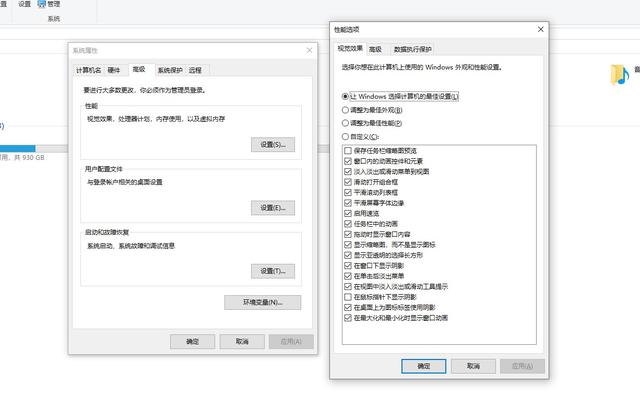Switch to 视觉效果 tab in 性能选项
This screenshot has height=407, width=640.
pos(350,49)
